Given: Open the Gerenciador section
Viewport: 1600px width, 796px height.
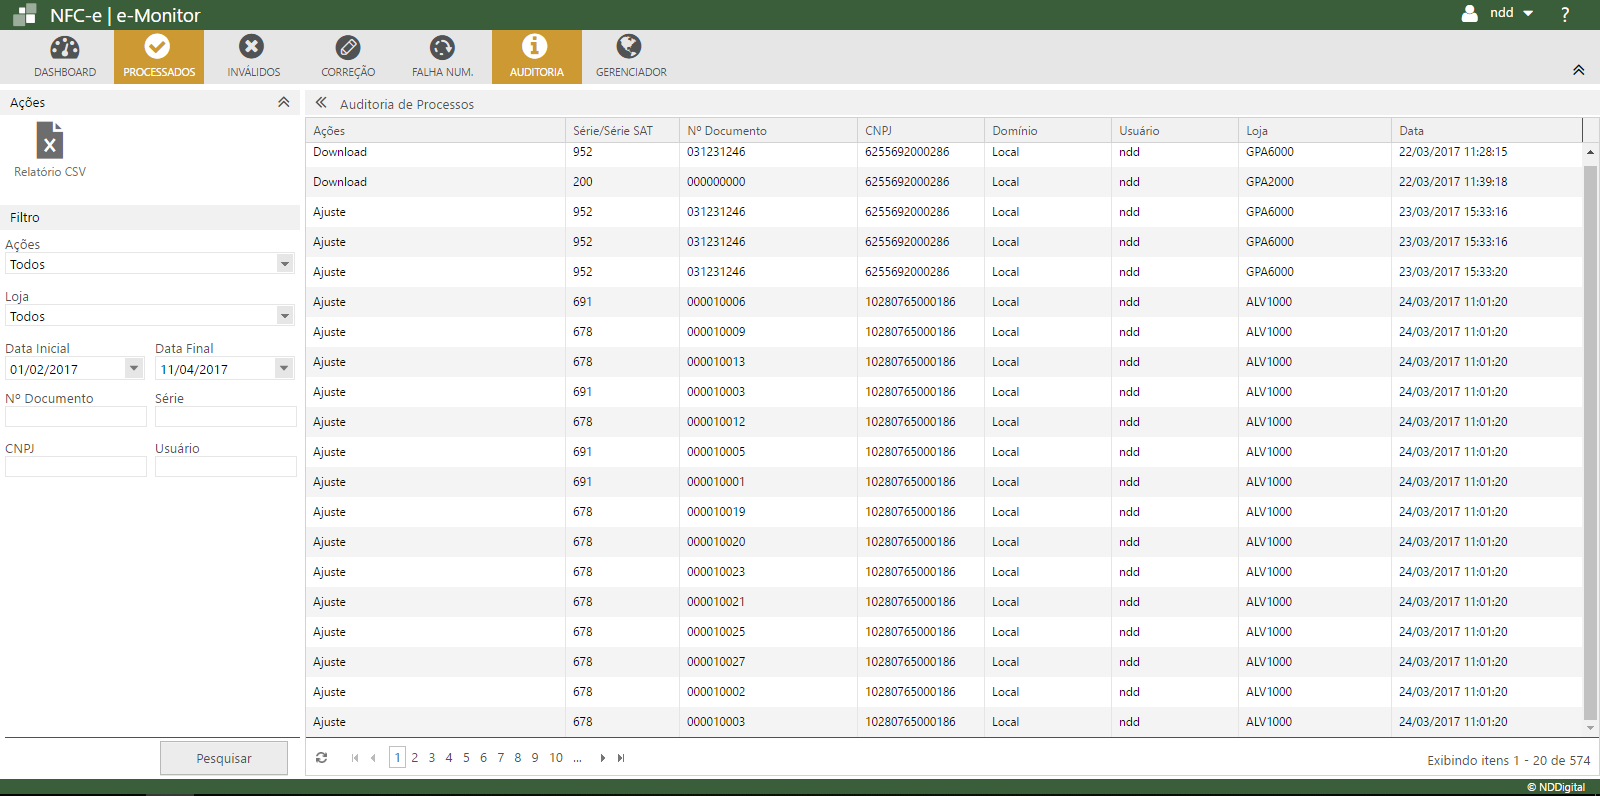Looking at the screenshot, I should (630, 57).
